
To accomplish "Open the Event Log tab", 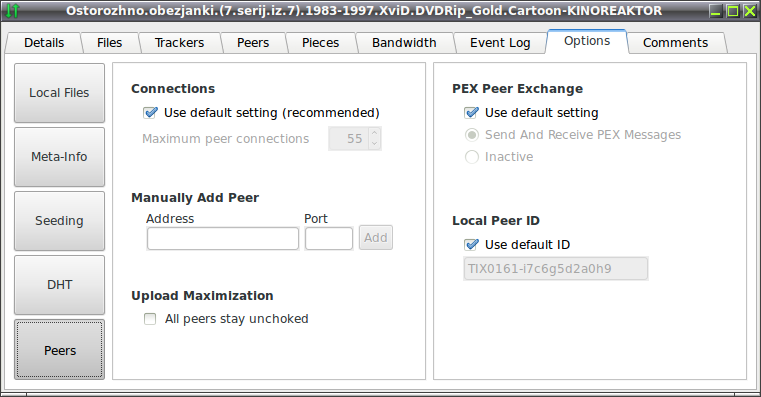I will click(x=500, y=43).
